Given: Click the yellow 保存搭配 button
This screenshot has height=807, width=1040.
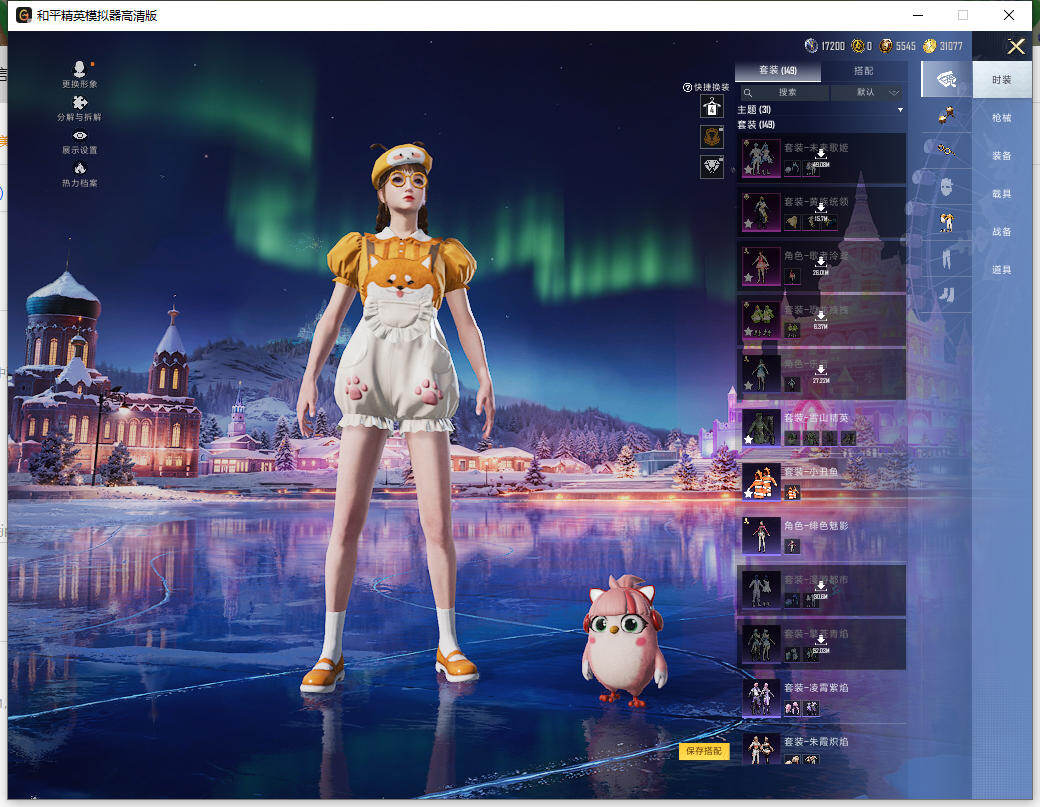Looking at the screenshot, I should click(704, 751).
